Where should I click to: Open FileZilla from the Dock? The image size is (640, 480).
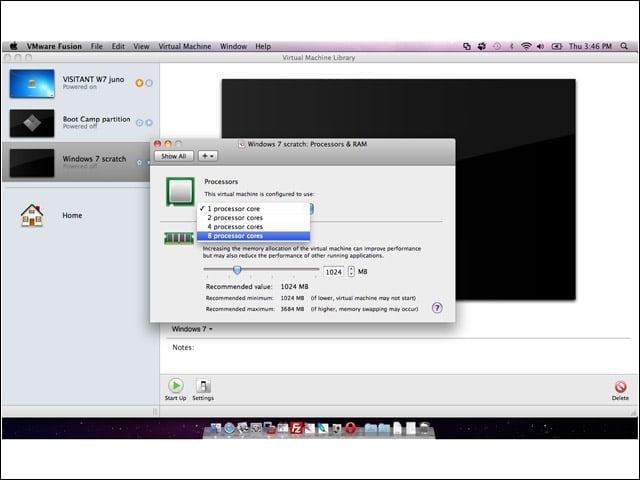point(296,428)
